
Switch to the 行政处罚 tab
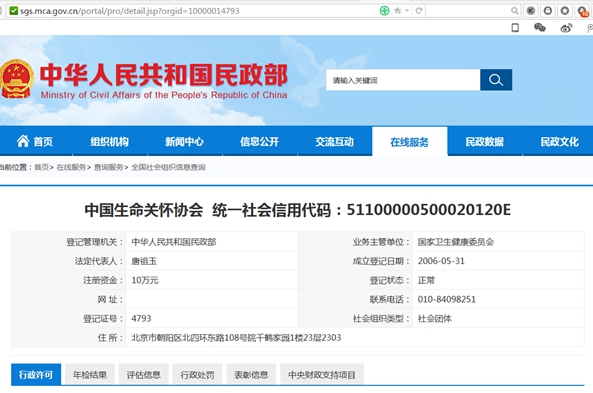tap(197, 374)
